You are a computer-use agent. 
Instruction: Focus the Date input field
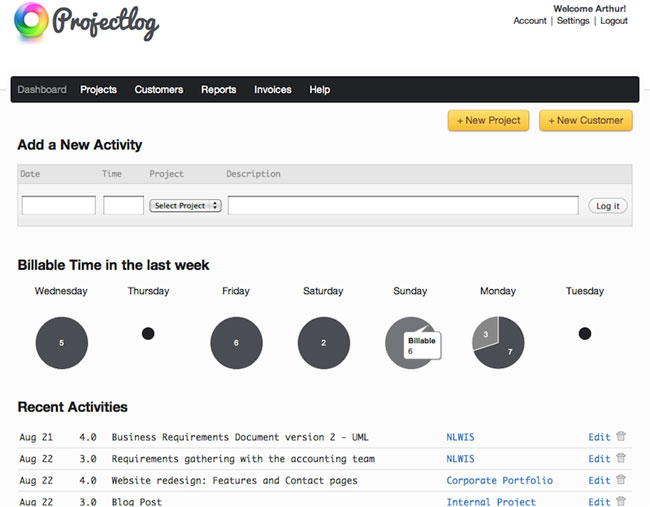coord(58,205)
